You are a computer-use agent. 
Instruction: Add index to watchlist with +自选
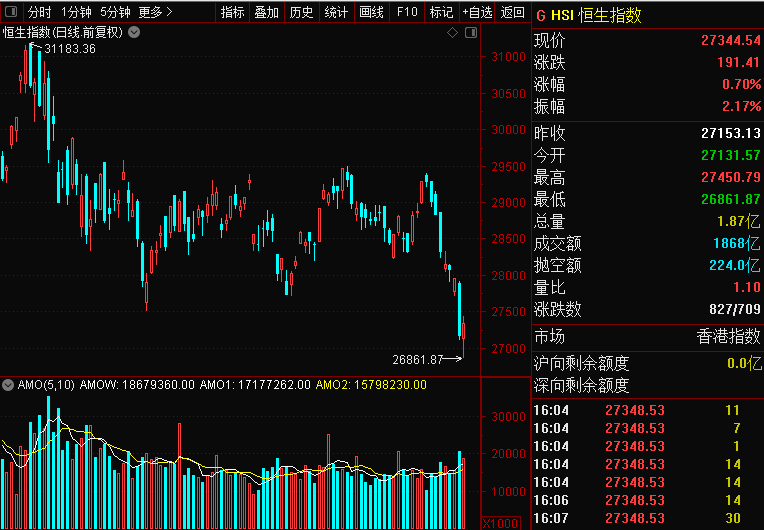coord(478,12)
